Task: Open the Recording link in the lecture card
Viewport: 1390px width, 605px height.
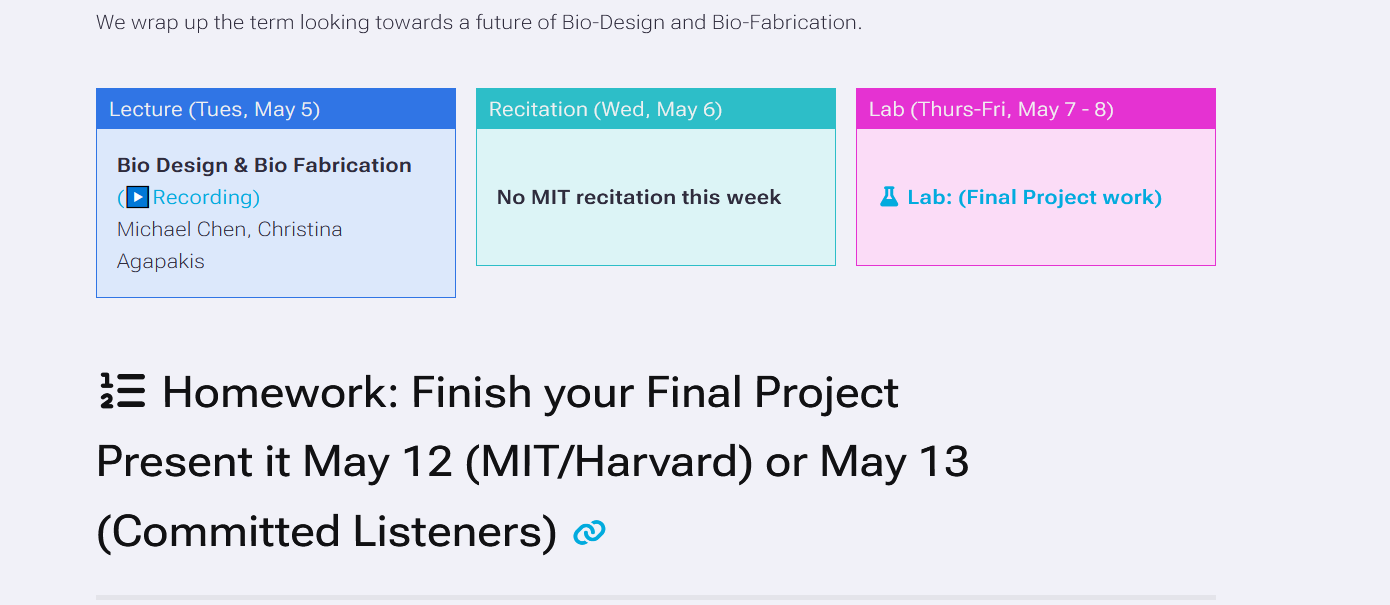Action: coord(206,197)
